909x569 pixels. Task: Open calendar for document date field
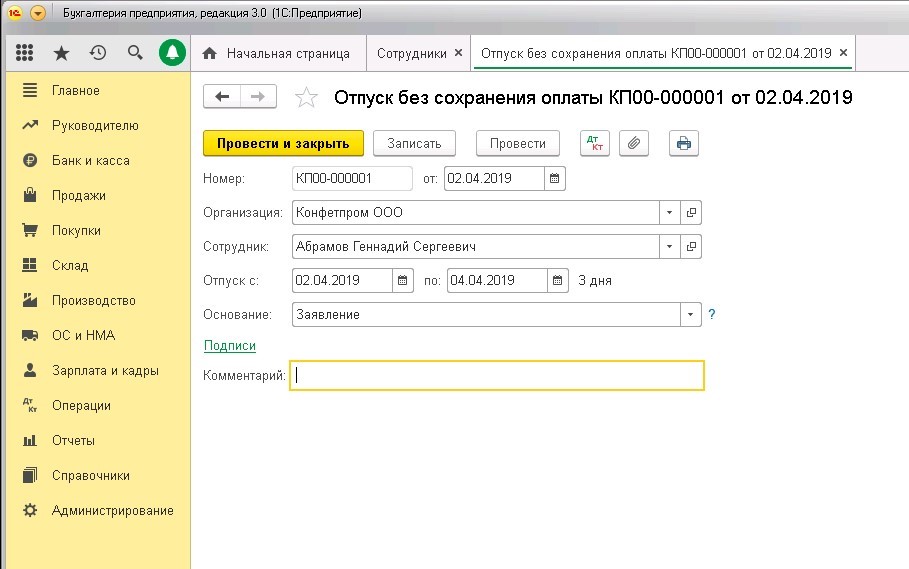click(556, 179)
